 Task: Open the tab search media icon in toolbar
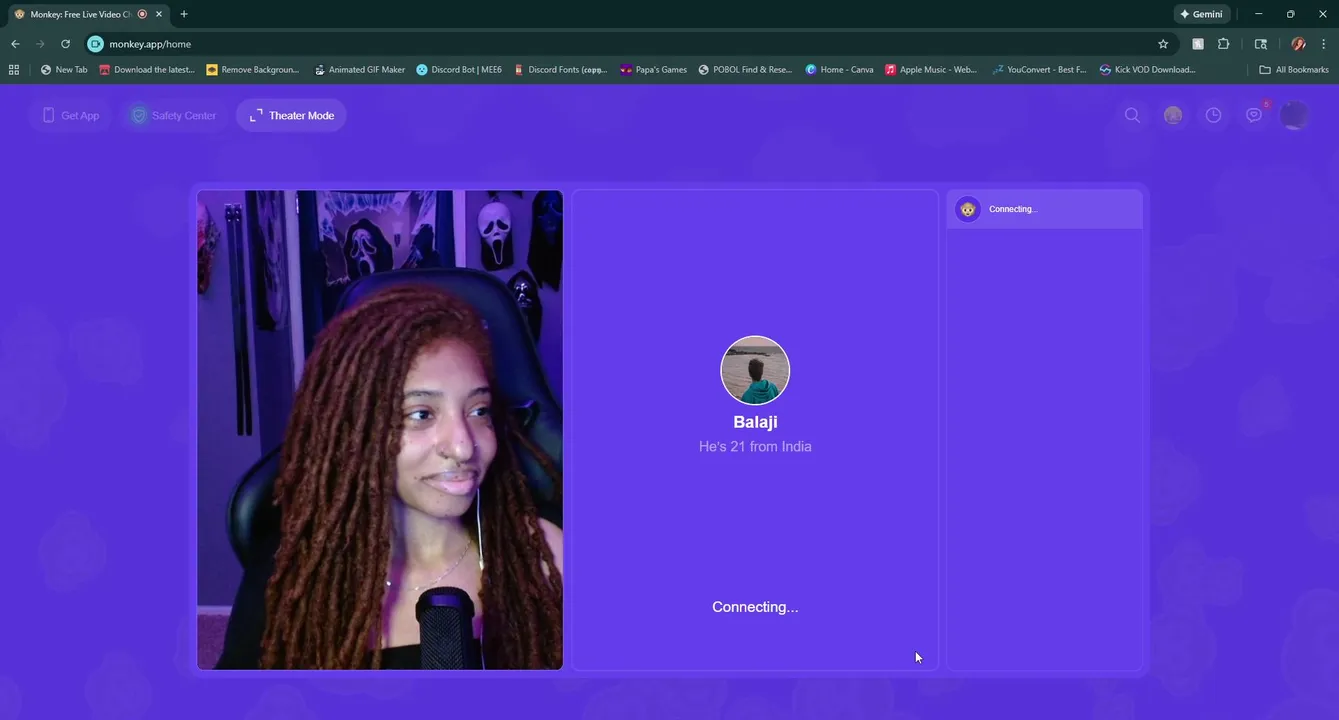click(x=1260, y=44)
